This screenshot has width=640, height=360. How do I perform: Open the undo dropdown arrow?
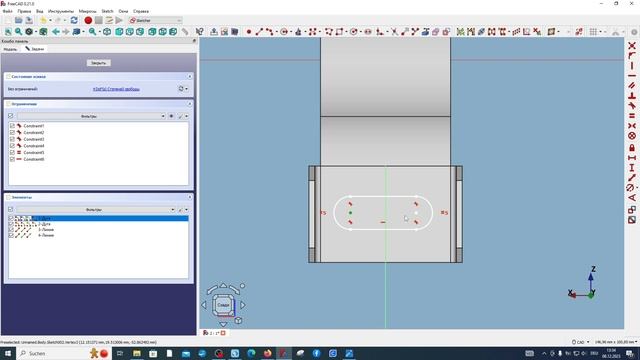[x=50, y=20]
